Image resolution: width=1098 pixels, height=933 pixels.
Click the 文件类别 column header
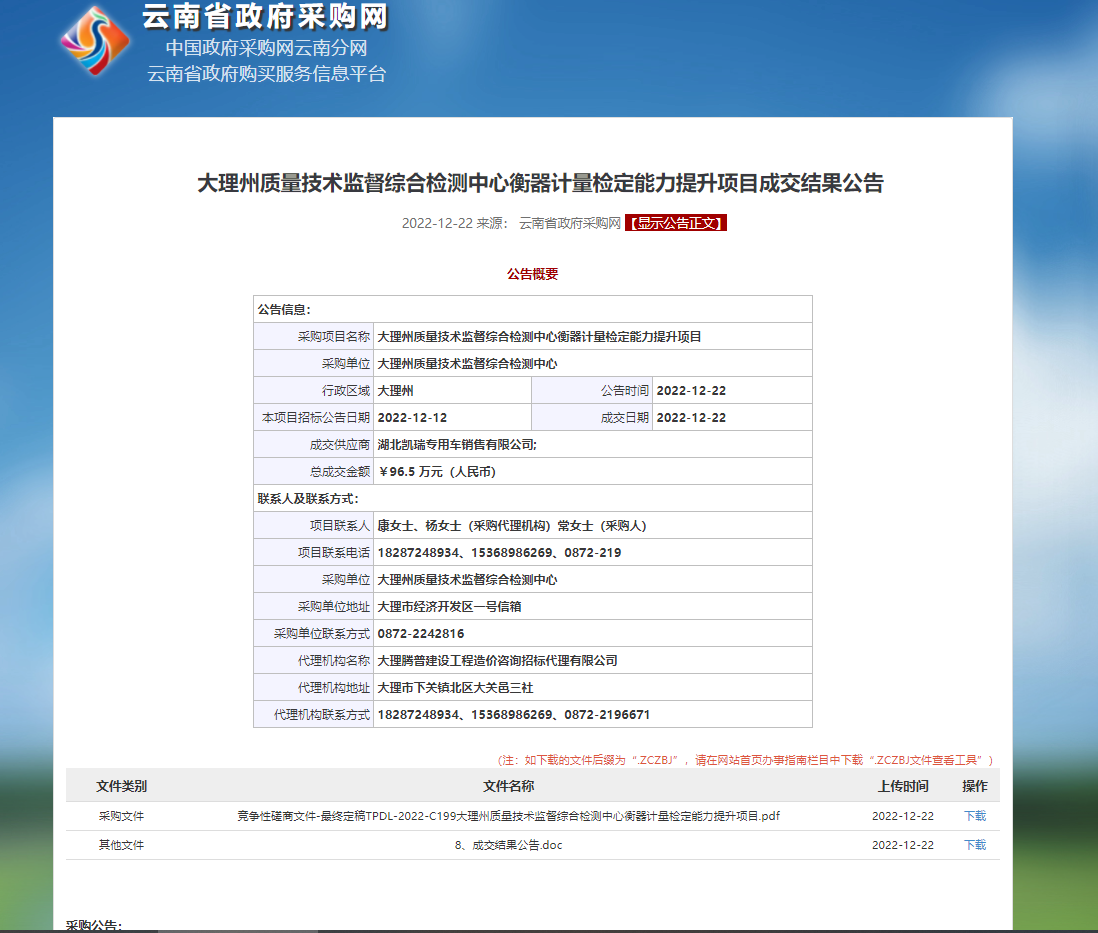click(x=121, y=786)
